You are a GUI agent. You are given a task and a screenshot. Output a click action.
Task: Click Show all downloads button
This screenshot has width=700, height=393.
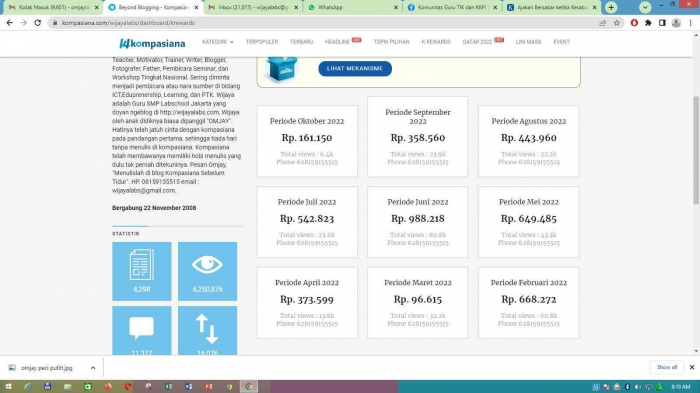tap(667, 367)
